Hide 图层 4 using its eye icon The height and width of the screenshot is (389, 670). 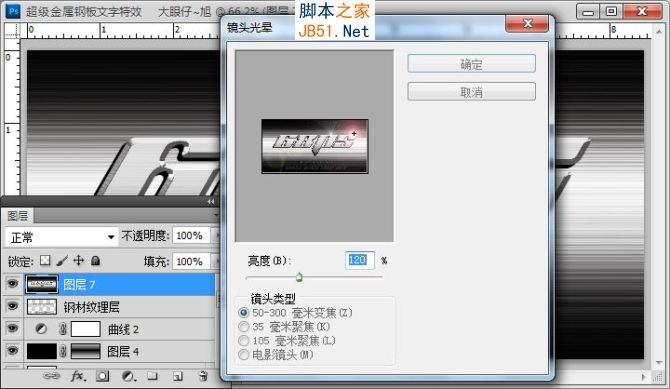[x=13, y=351]
